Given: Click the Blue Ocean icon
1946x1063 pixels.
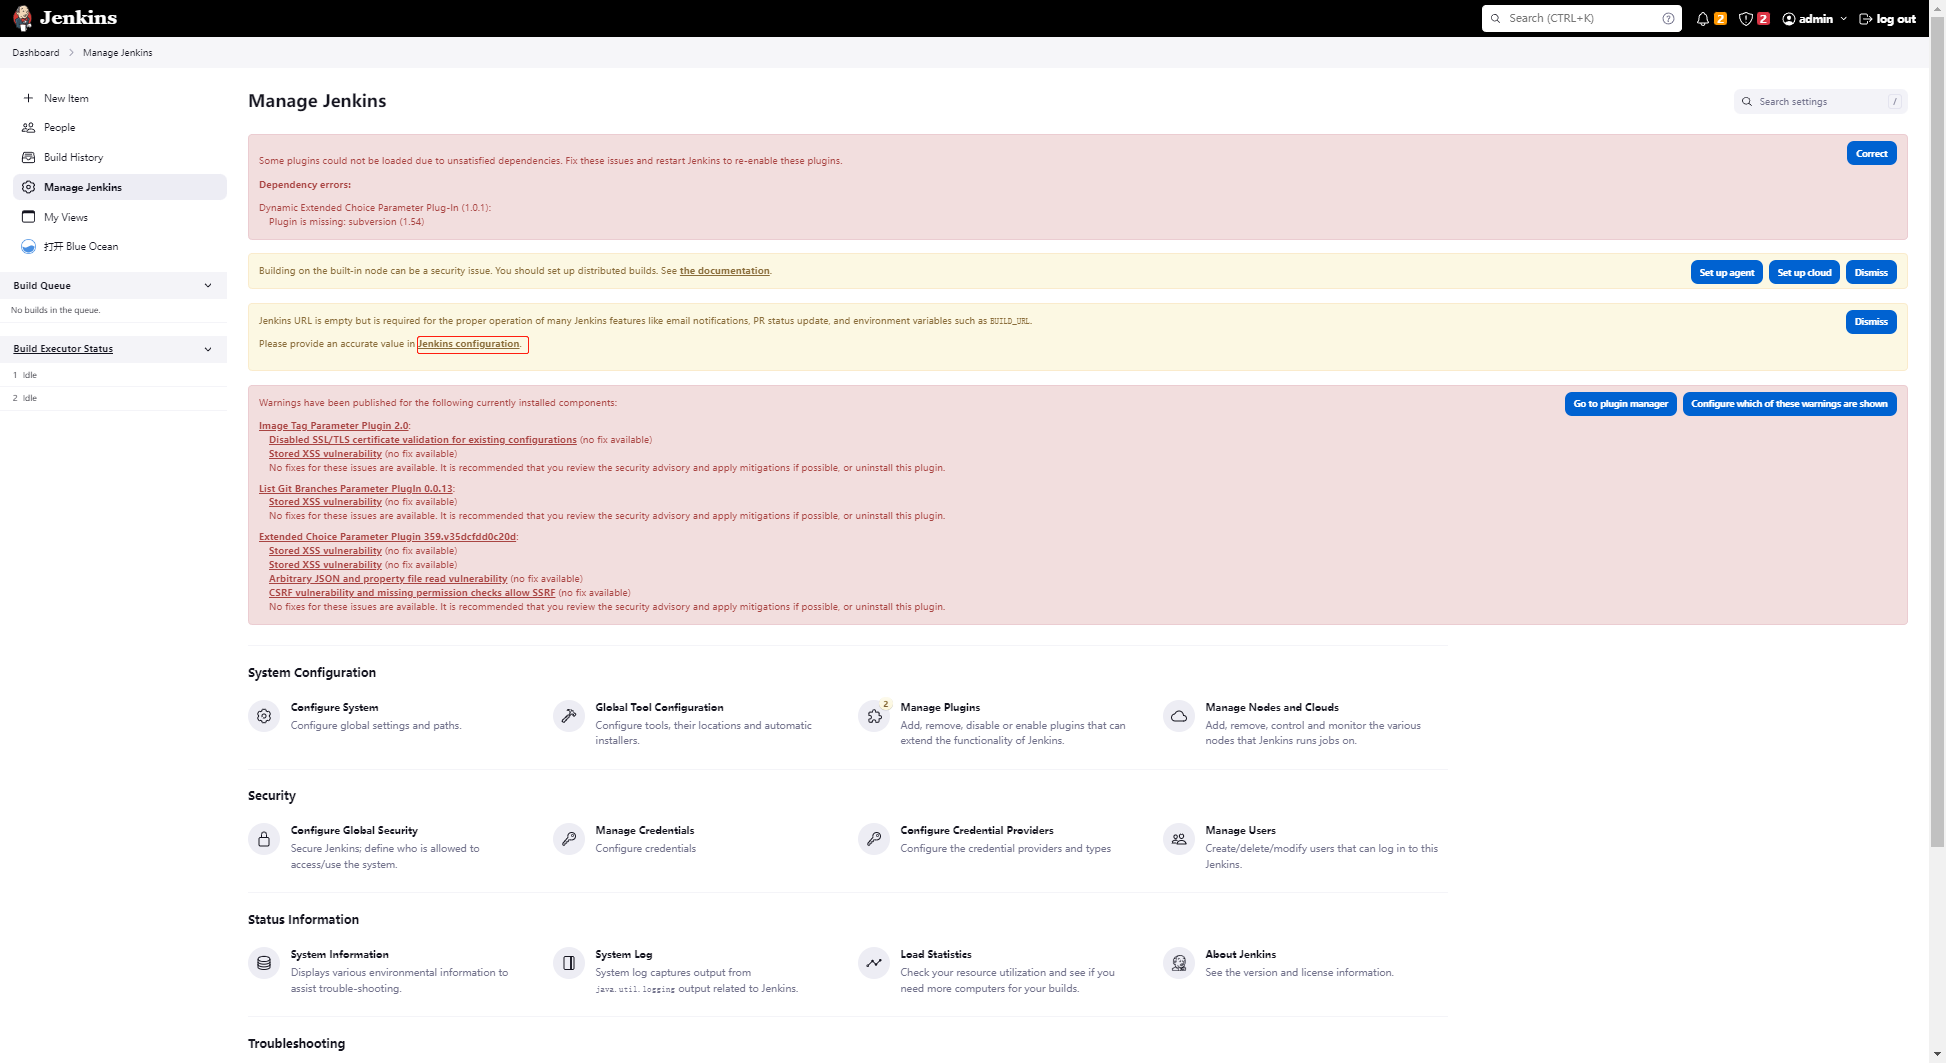Looking at the screenshot, I should (x=28, y=246).
